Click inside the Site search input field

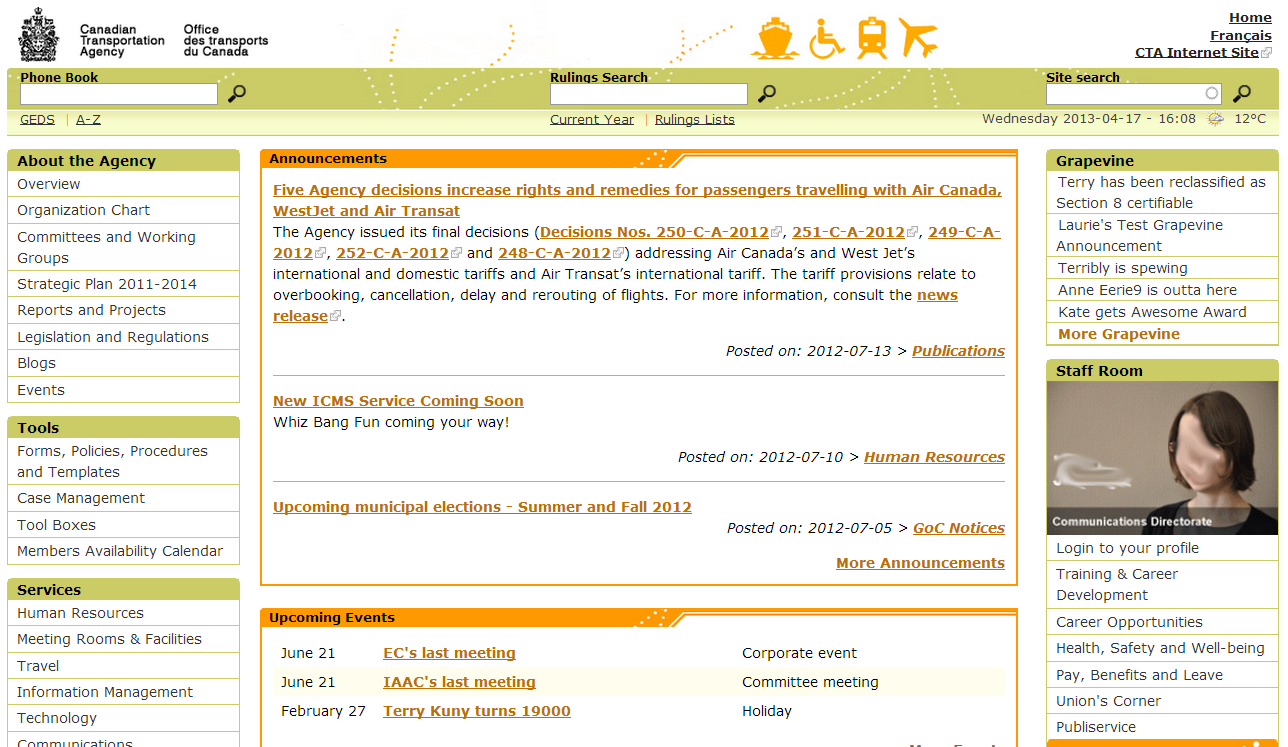click(1134, 94)
